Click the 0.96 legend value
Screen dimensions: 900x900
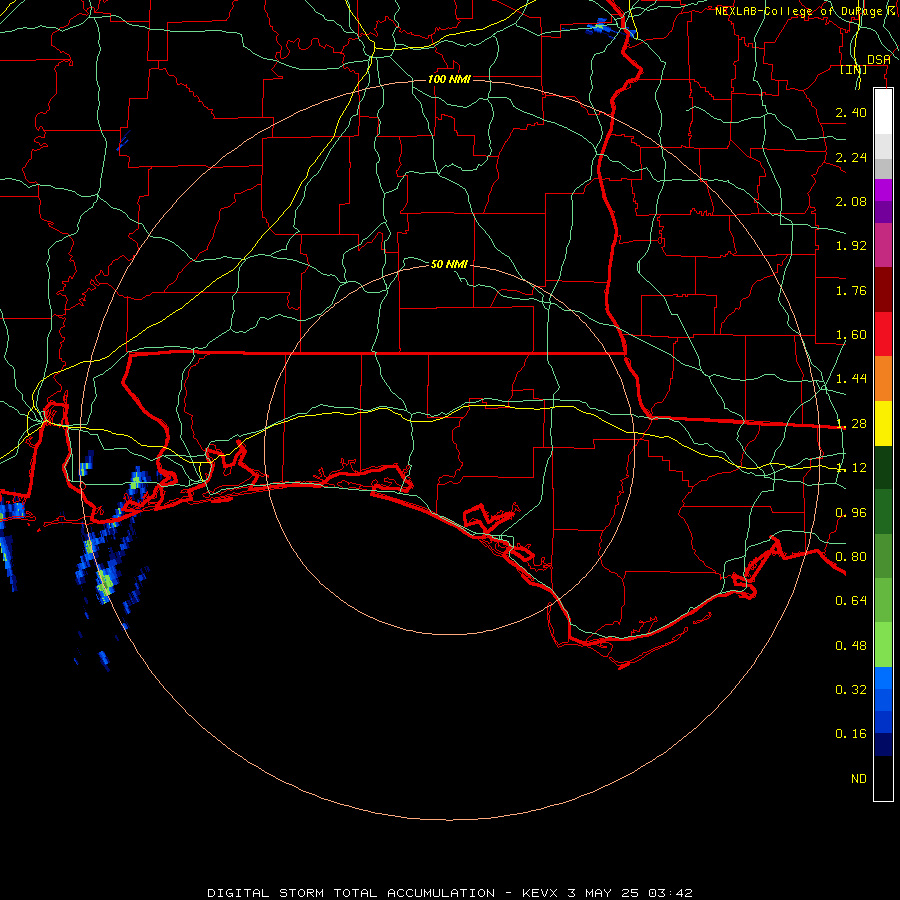pos(851,512)
